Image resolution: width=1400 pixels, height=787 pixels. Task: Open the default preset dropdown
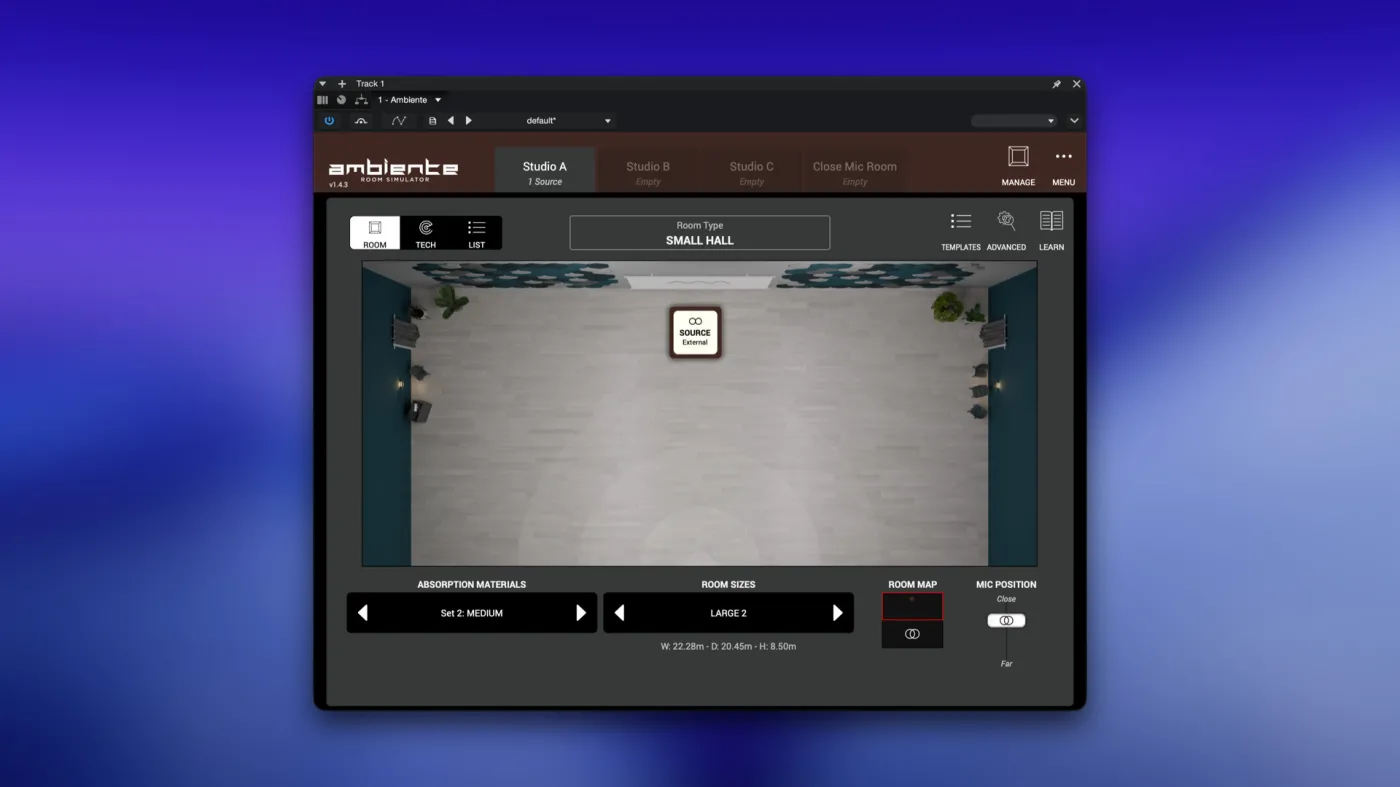click(x=548, y=121)
